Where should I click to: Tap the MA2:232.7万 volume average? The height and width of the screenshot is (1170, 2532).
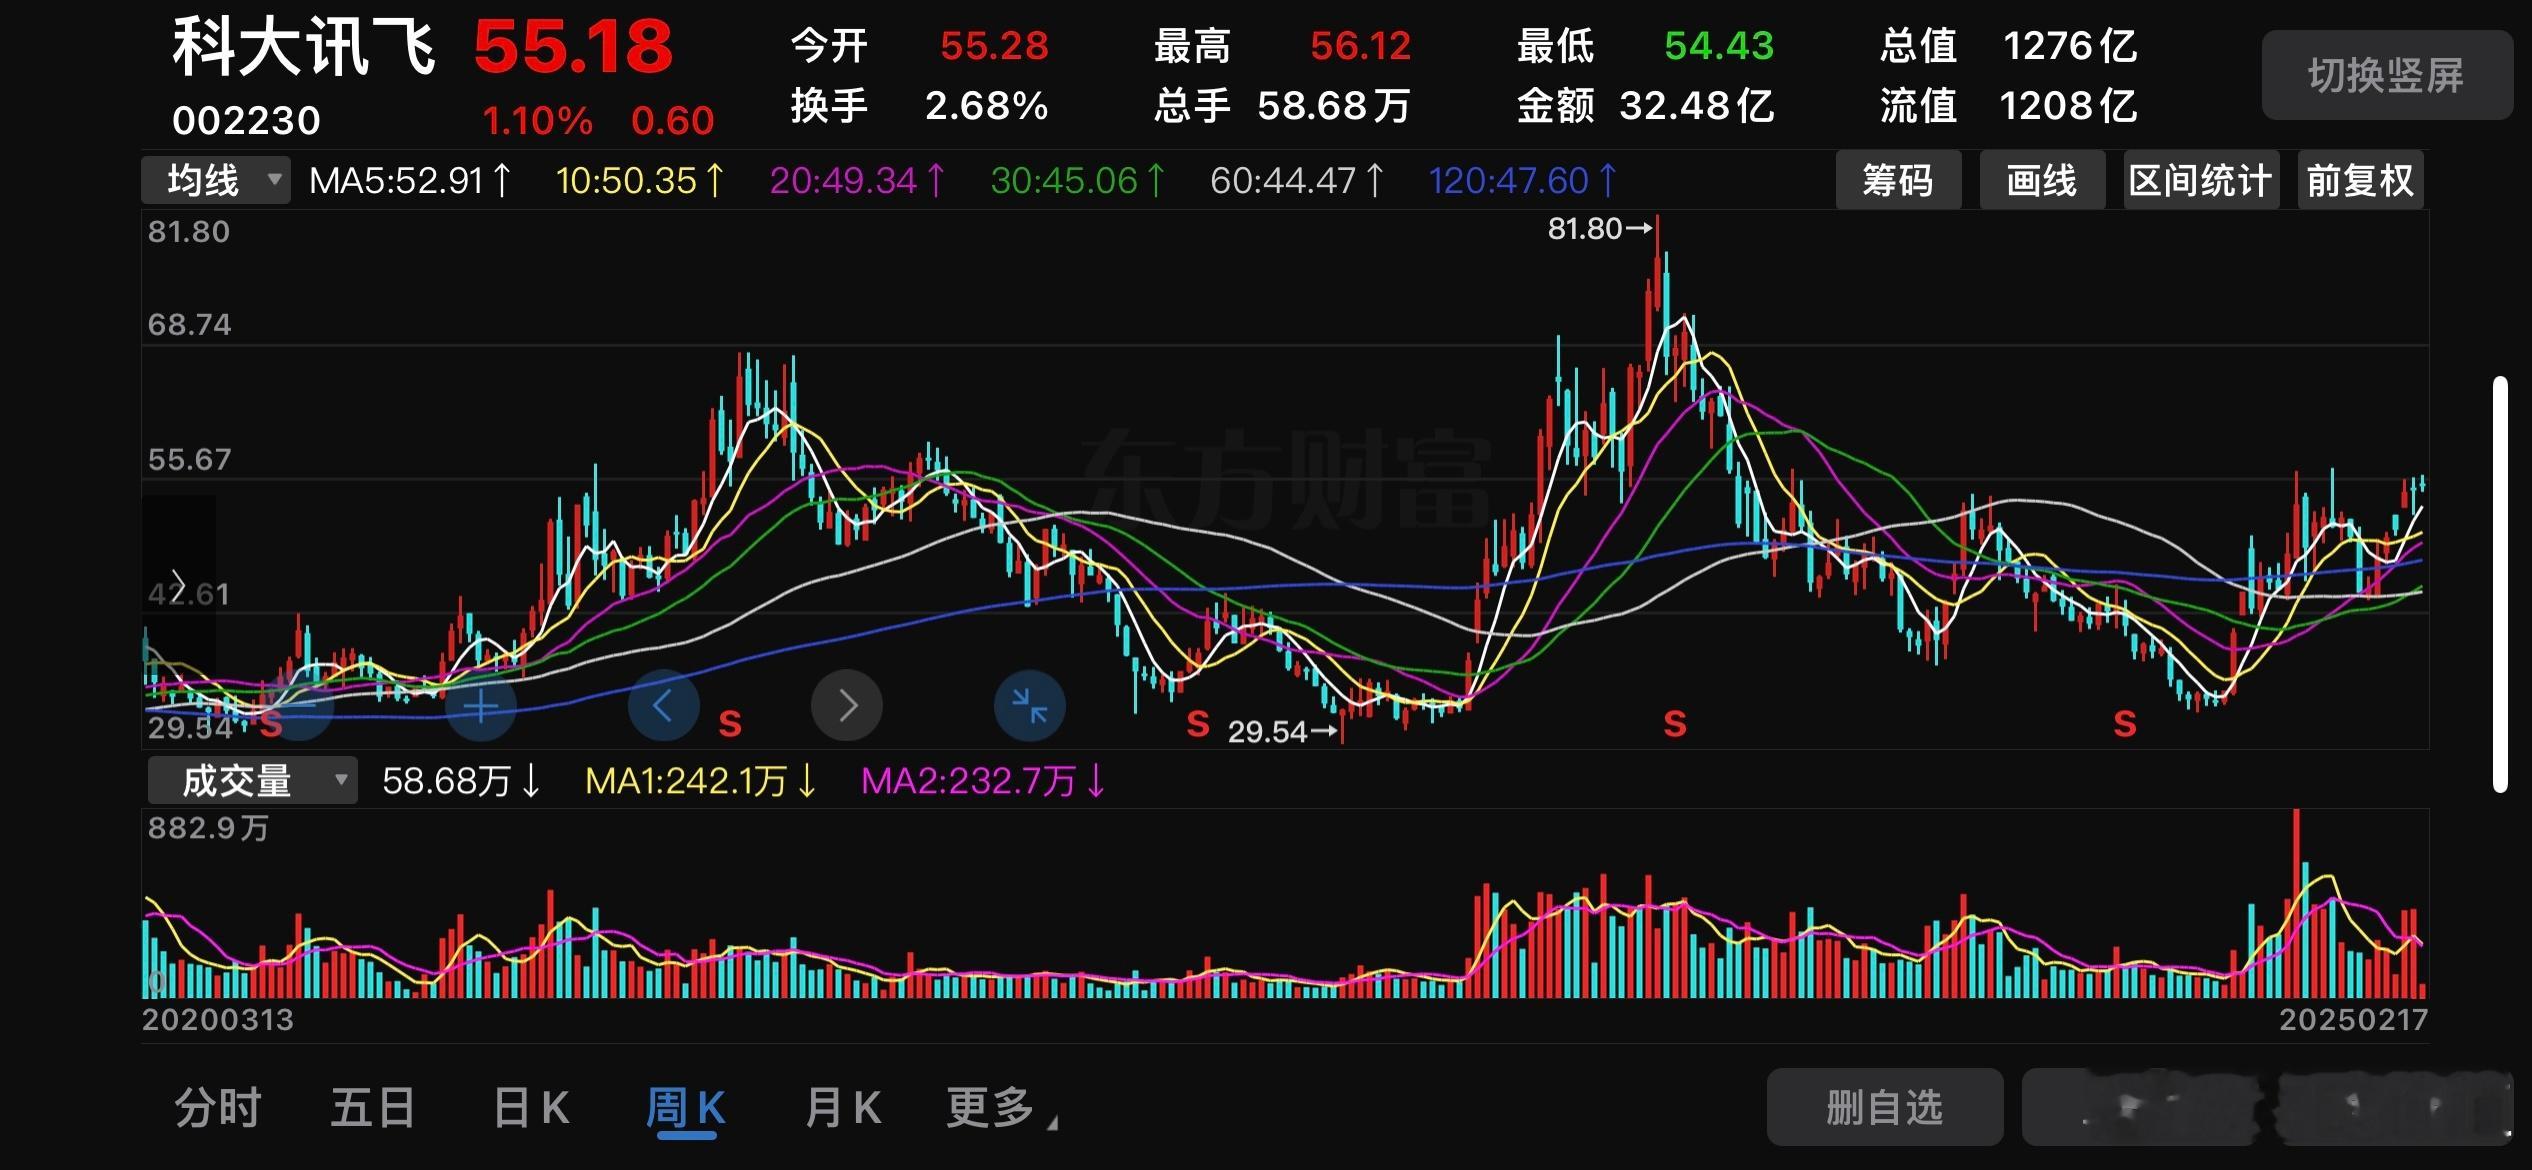[x=984, y=781]
